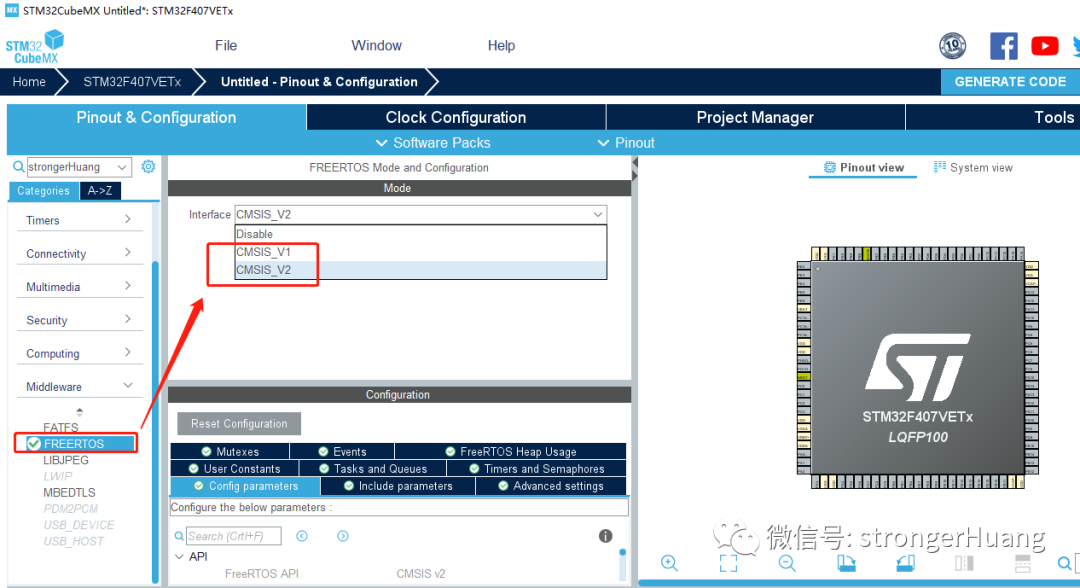Zoom in on the chip pinout
The height and width of the screenshot is (588, 1080).
click(x=669, y=563)
